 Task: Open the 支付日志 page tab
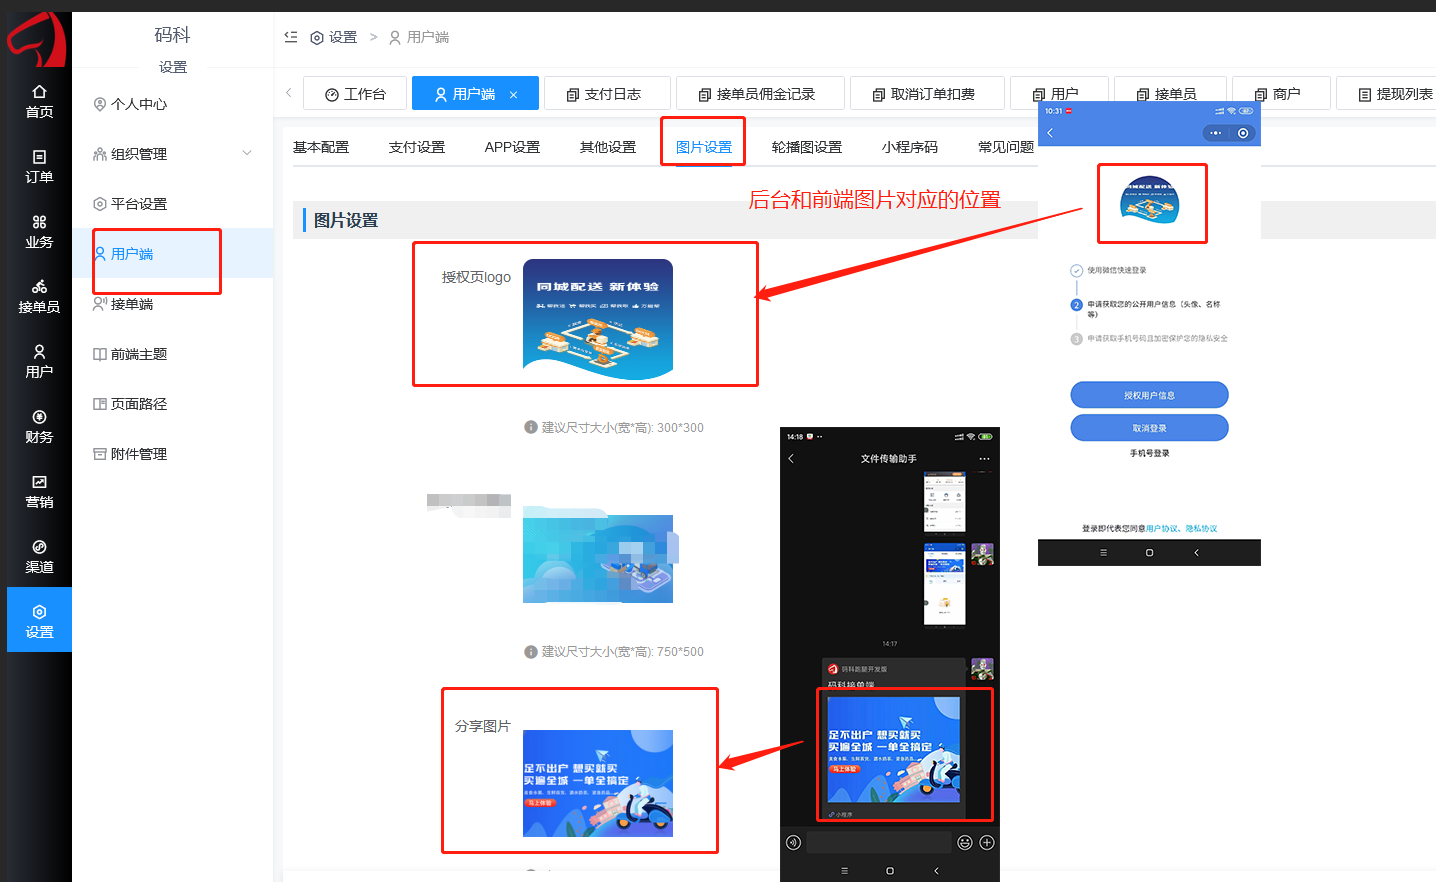point(603,94)
